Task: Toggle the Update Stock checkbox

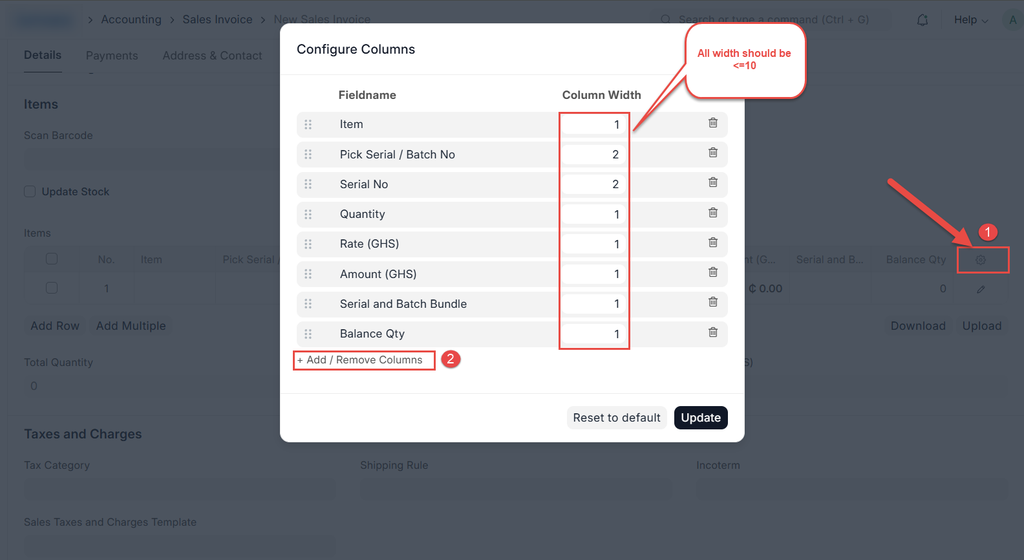Action: tap(30, 192)
